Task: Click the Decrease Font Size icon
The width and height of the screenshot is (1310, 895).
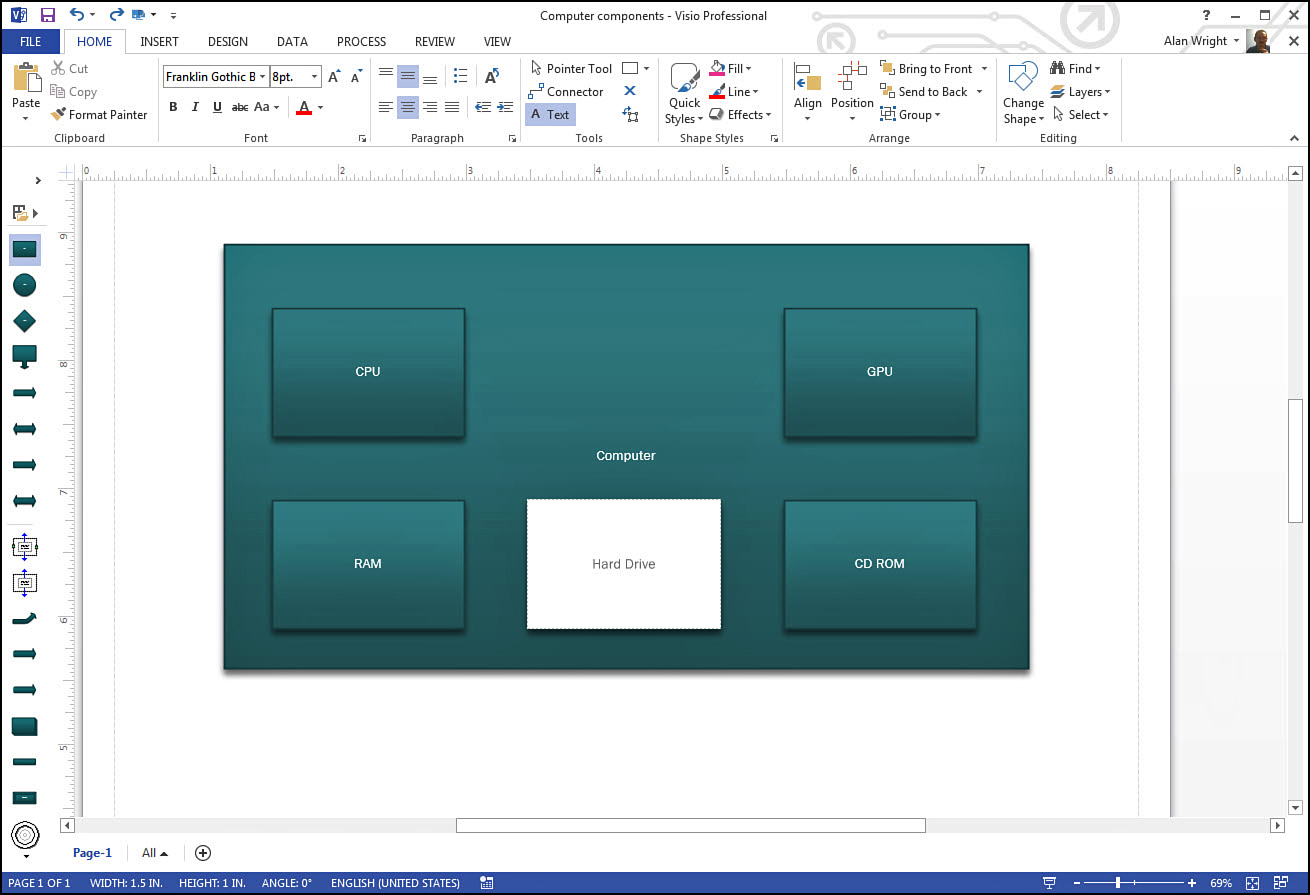Action: pos(356,77)
